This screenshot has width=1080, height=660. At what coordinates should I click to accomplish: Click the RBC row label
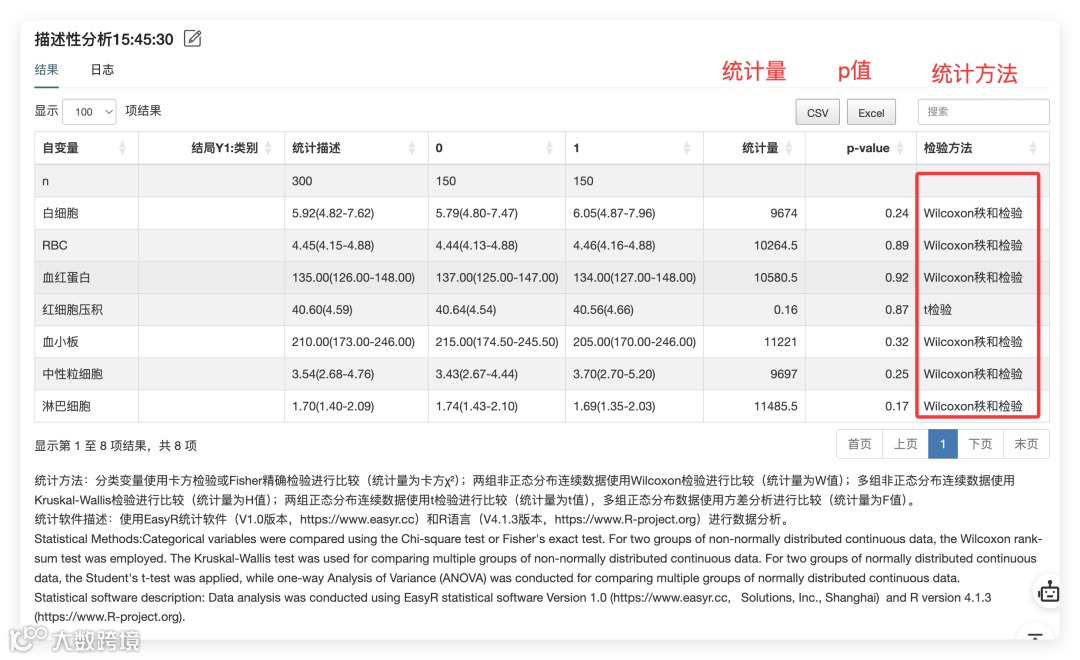point(54,245)
